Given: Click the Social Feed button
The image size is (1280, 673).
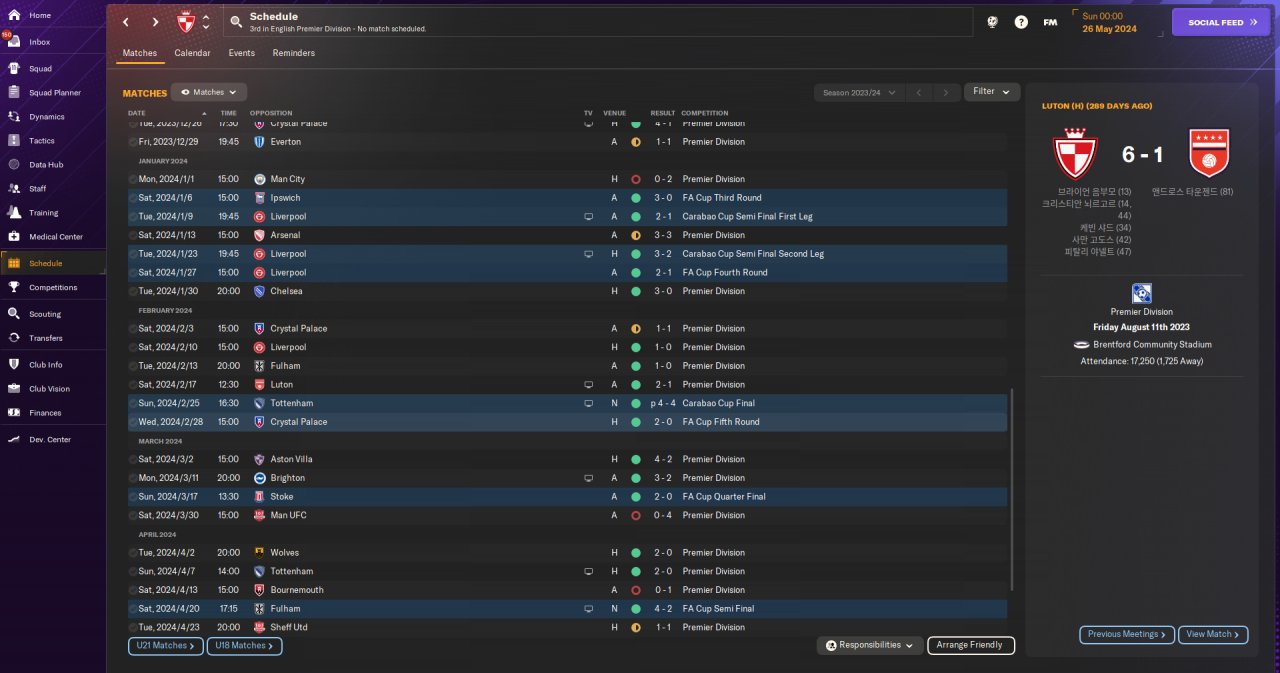Looking at the screenshot, I should click(1220, 22).
